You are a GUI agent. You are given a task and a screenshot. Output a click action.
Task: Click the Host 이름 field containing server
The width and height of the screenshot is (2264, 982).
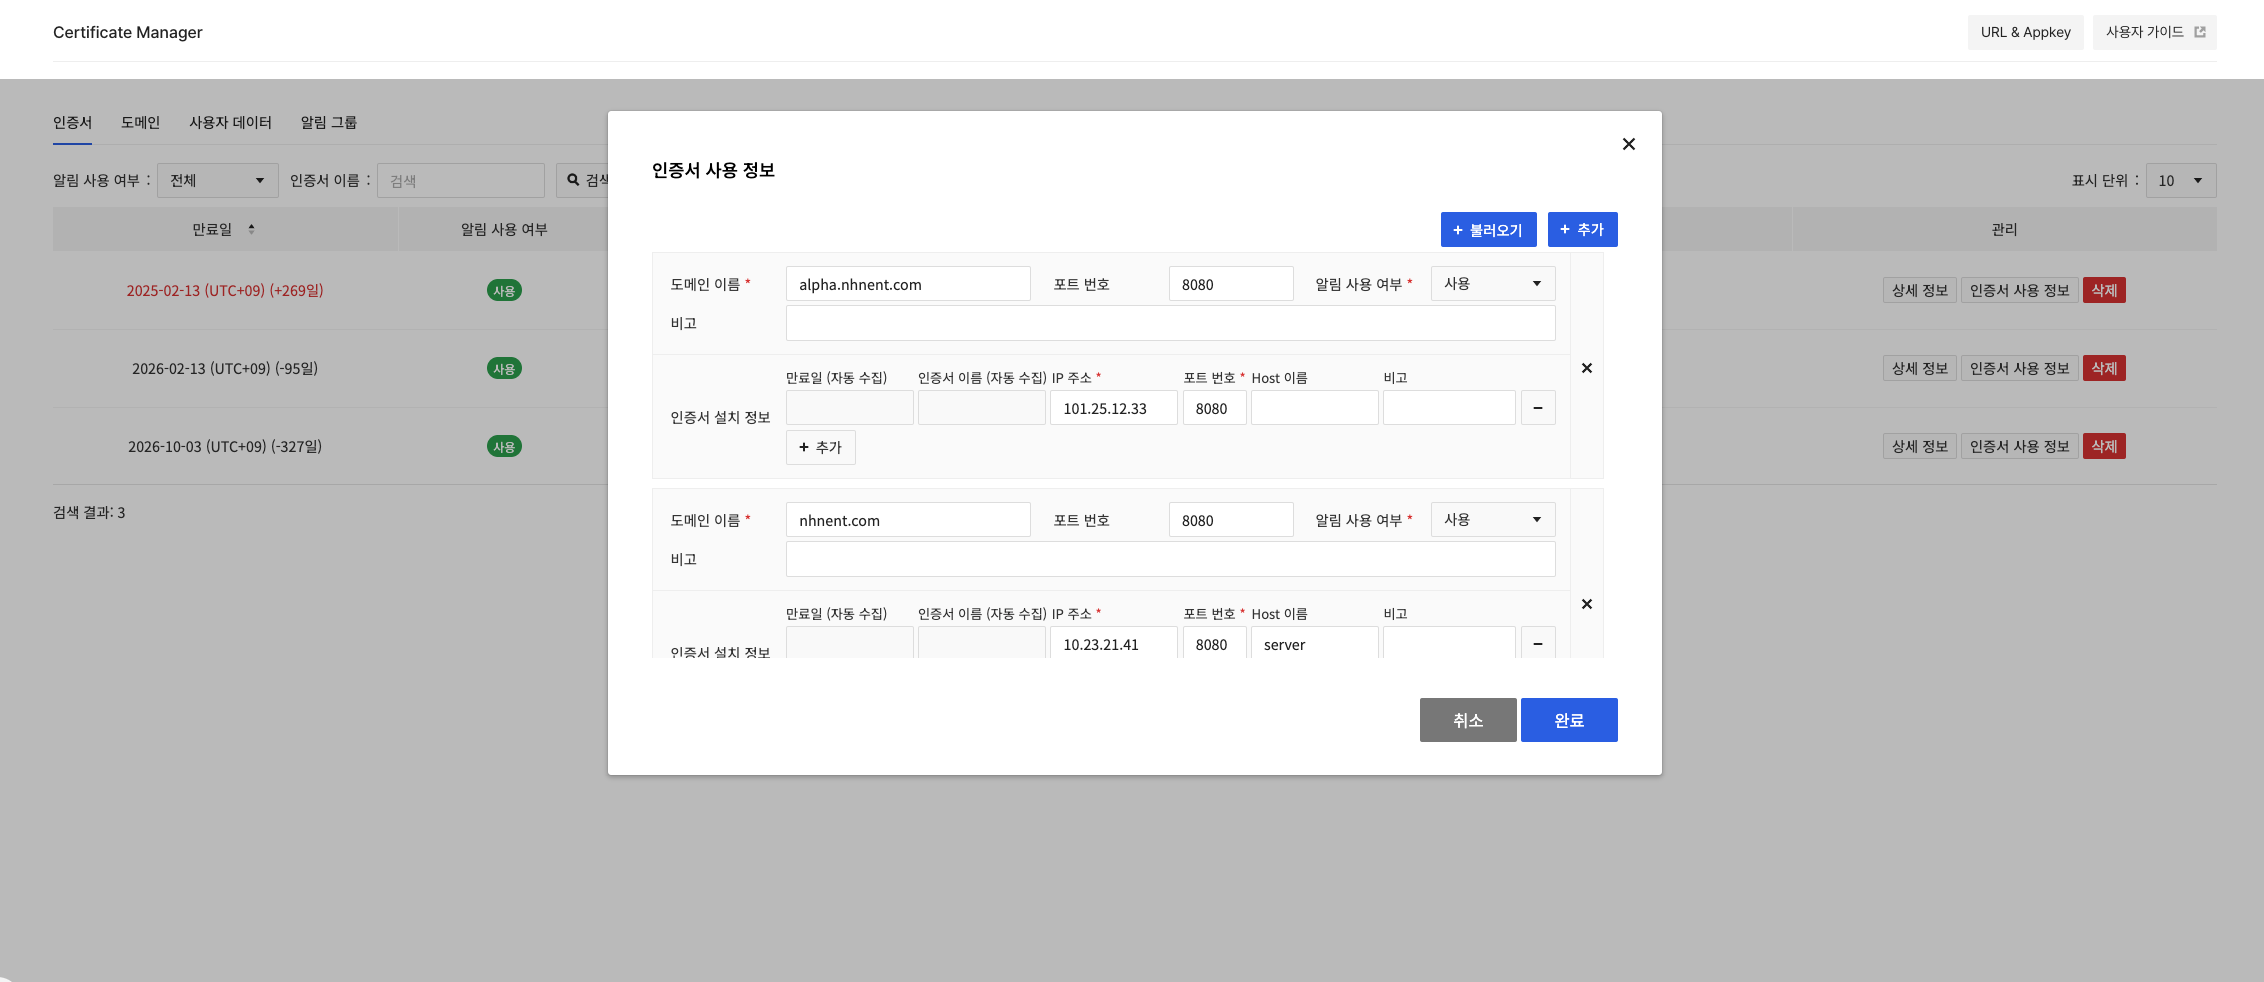(1314, 644)
